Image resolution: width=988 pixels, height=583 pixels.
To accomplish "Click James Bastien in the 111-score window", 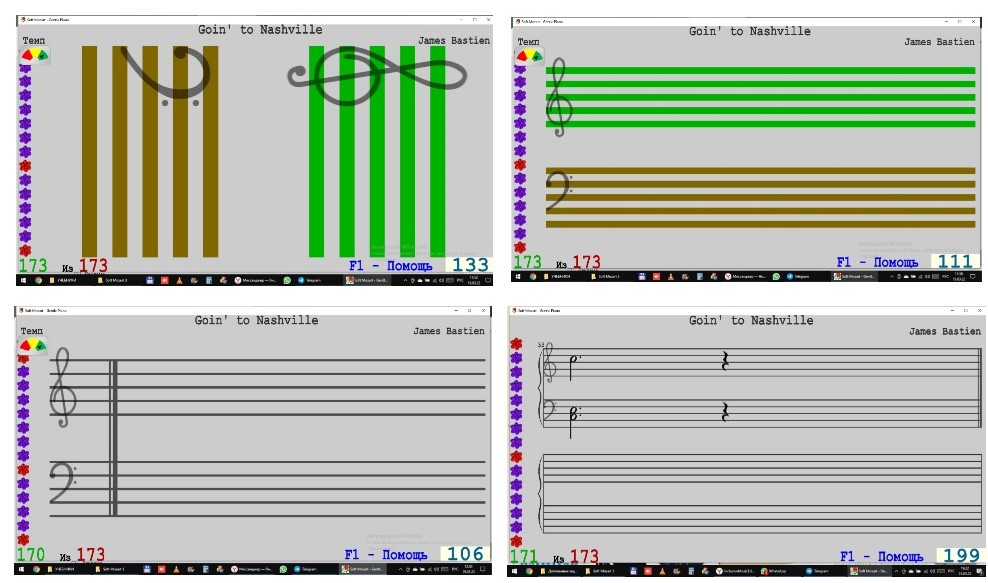I will click(x=939, y=42).
